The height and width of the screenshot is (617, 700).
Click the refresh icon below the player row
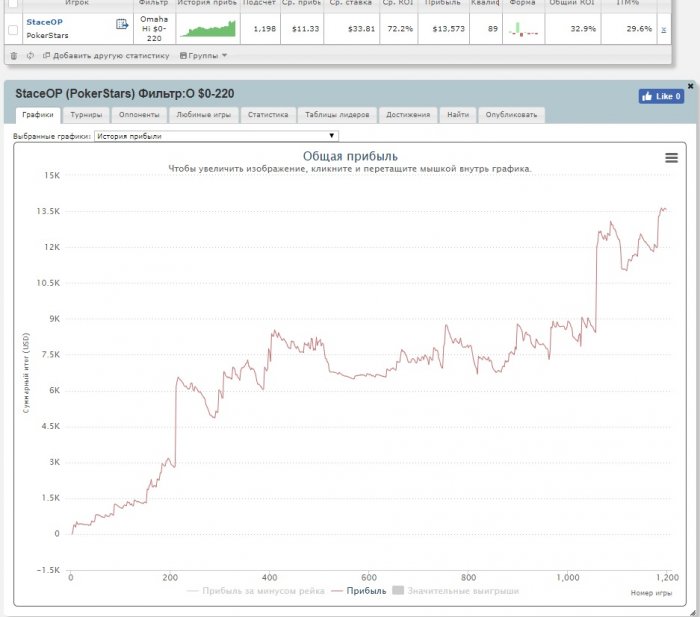click(x=30, y=55)
